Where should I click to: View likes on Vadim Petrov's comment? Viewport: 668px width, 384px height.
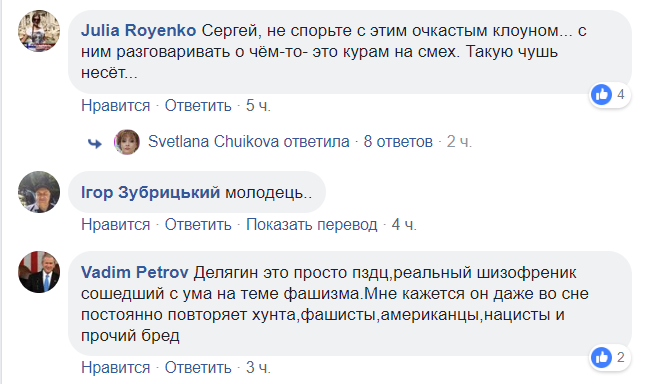(610, 357)
